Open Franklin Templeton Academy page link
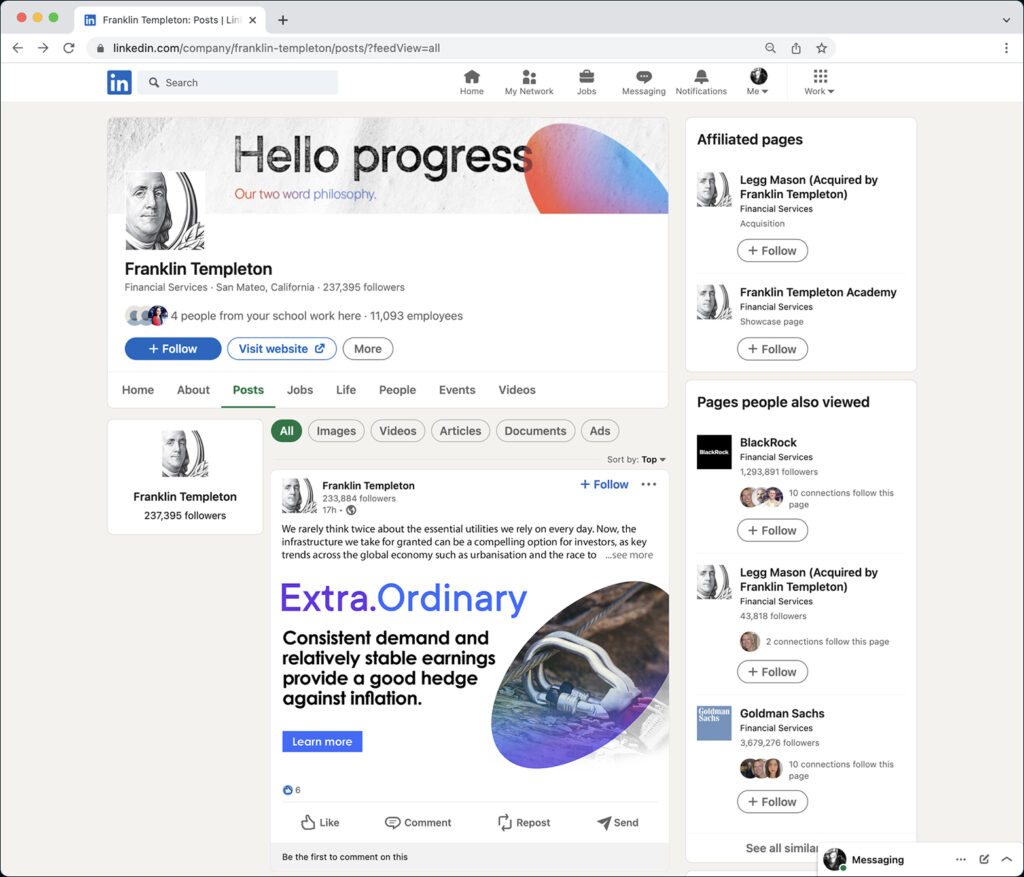1024x877 pixels. [818, 292]
